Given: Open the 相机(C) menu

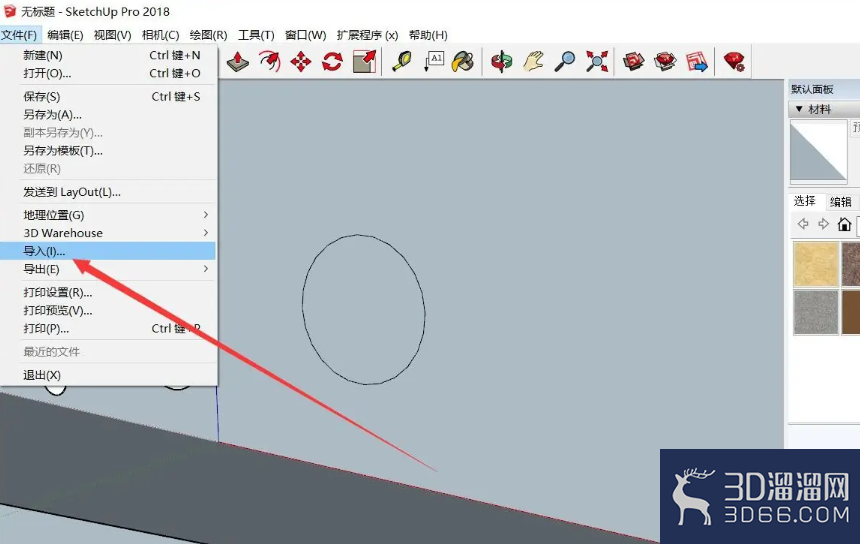Looking at the screenshot, I should pyautogui.click(x=160, y=35).
